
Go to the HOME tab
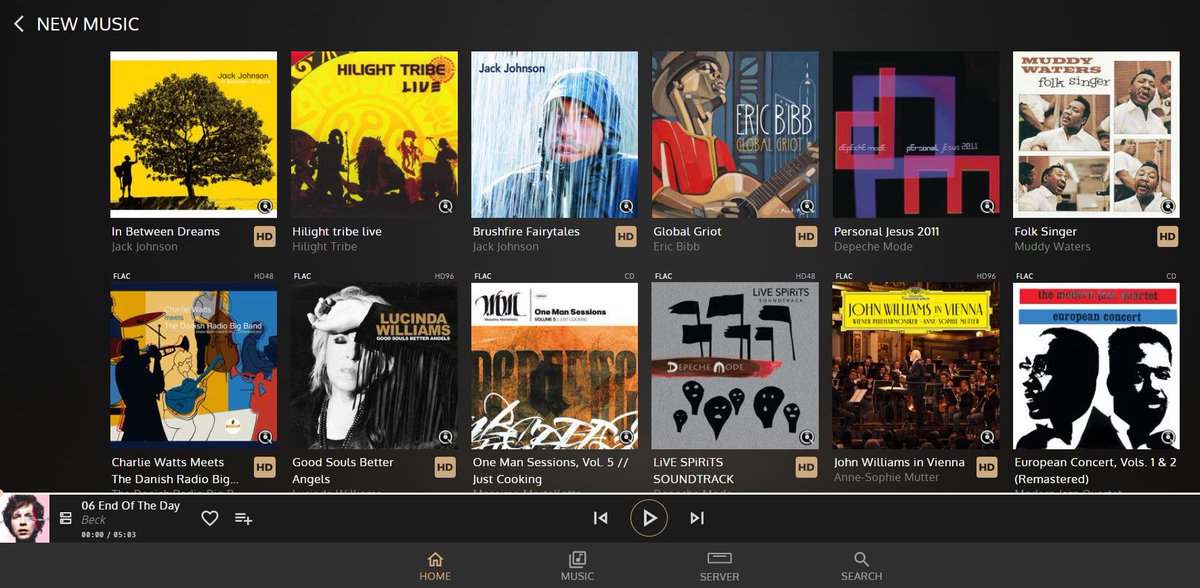[x=435, y=566]
